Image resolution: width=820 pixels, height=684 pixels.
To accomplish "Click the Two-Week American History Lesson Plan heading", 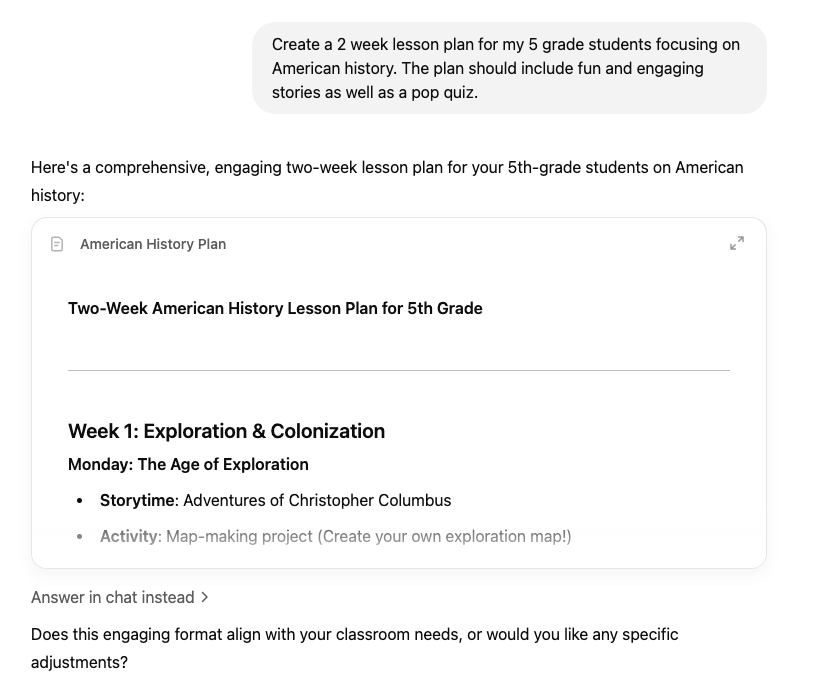I will pyautogui.click(x=275, y=309).
